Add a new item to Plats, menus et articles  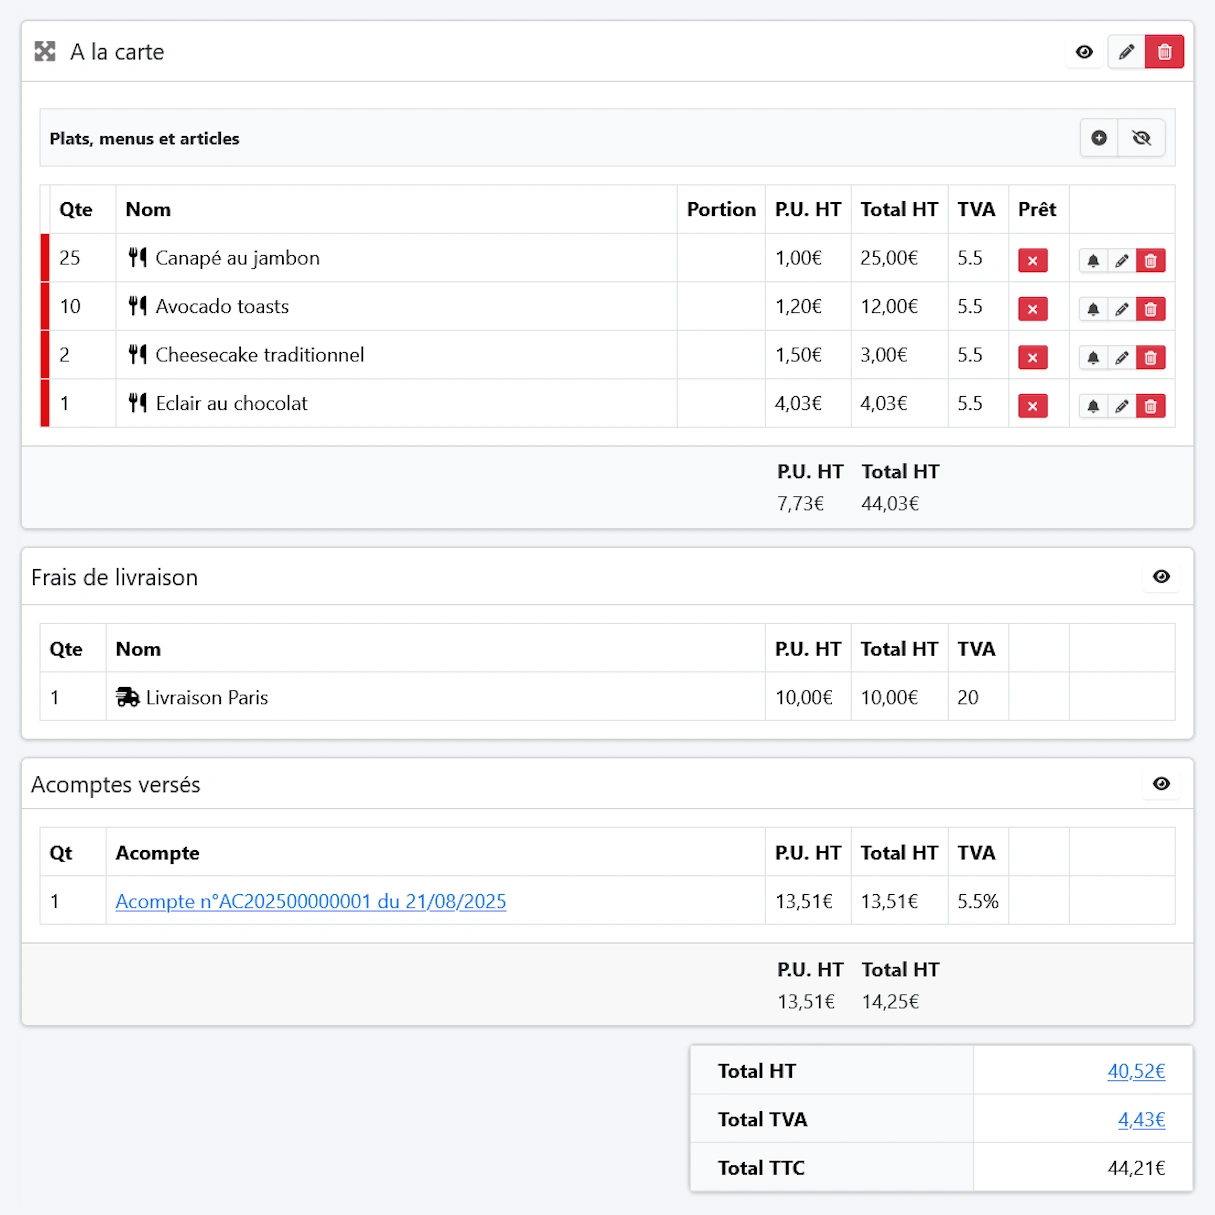(x=1099, y=138)
